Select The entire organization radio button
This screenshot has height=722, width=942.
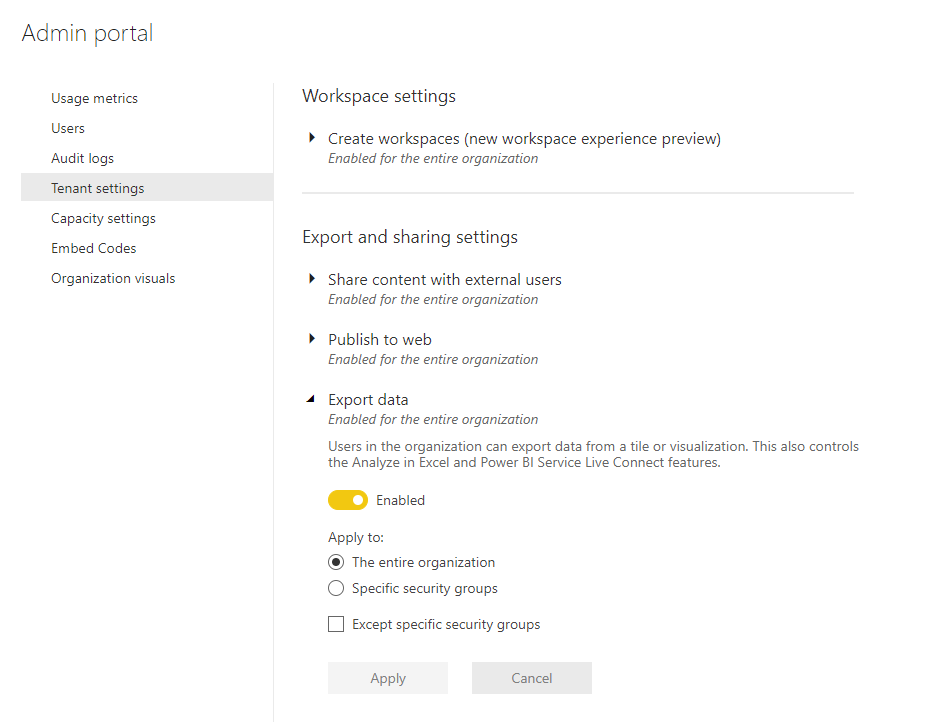336,562
